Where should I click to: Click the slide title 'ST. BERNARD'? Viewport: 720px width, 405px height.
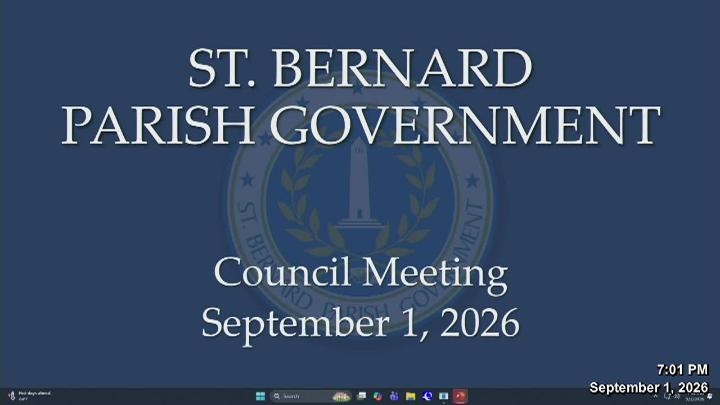tap(360, 68)
